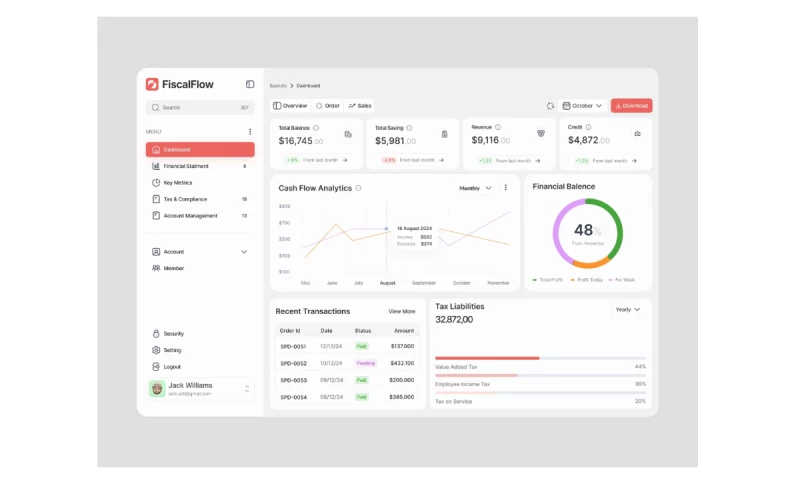The height and width of the screenshot is (480, 800).
Task: Click the Credit info icon
Action: 588,127
